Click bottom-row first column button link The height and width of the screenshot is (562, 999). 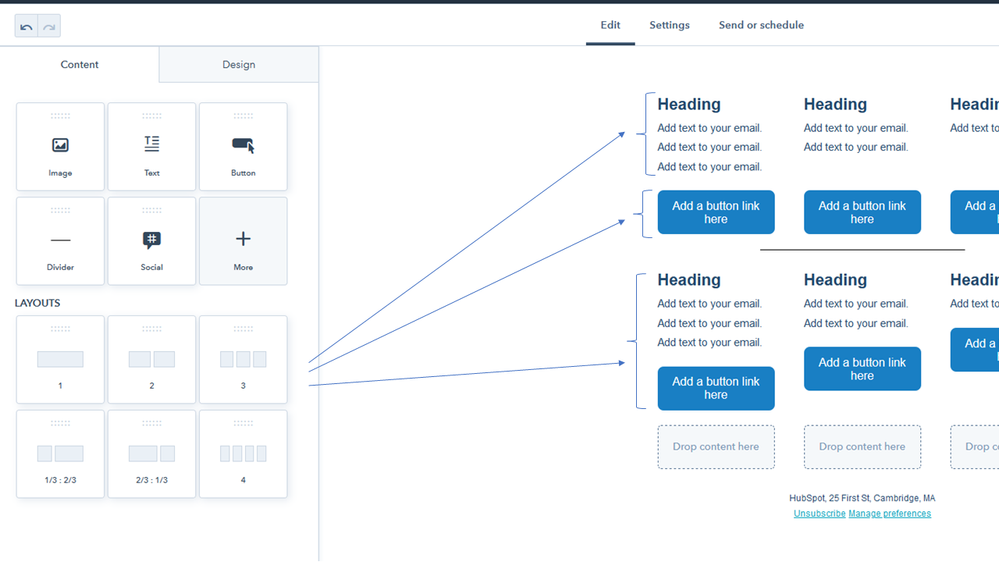click(x=715, y=388)
